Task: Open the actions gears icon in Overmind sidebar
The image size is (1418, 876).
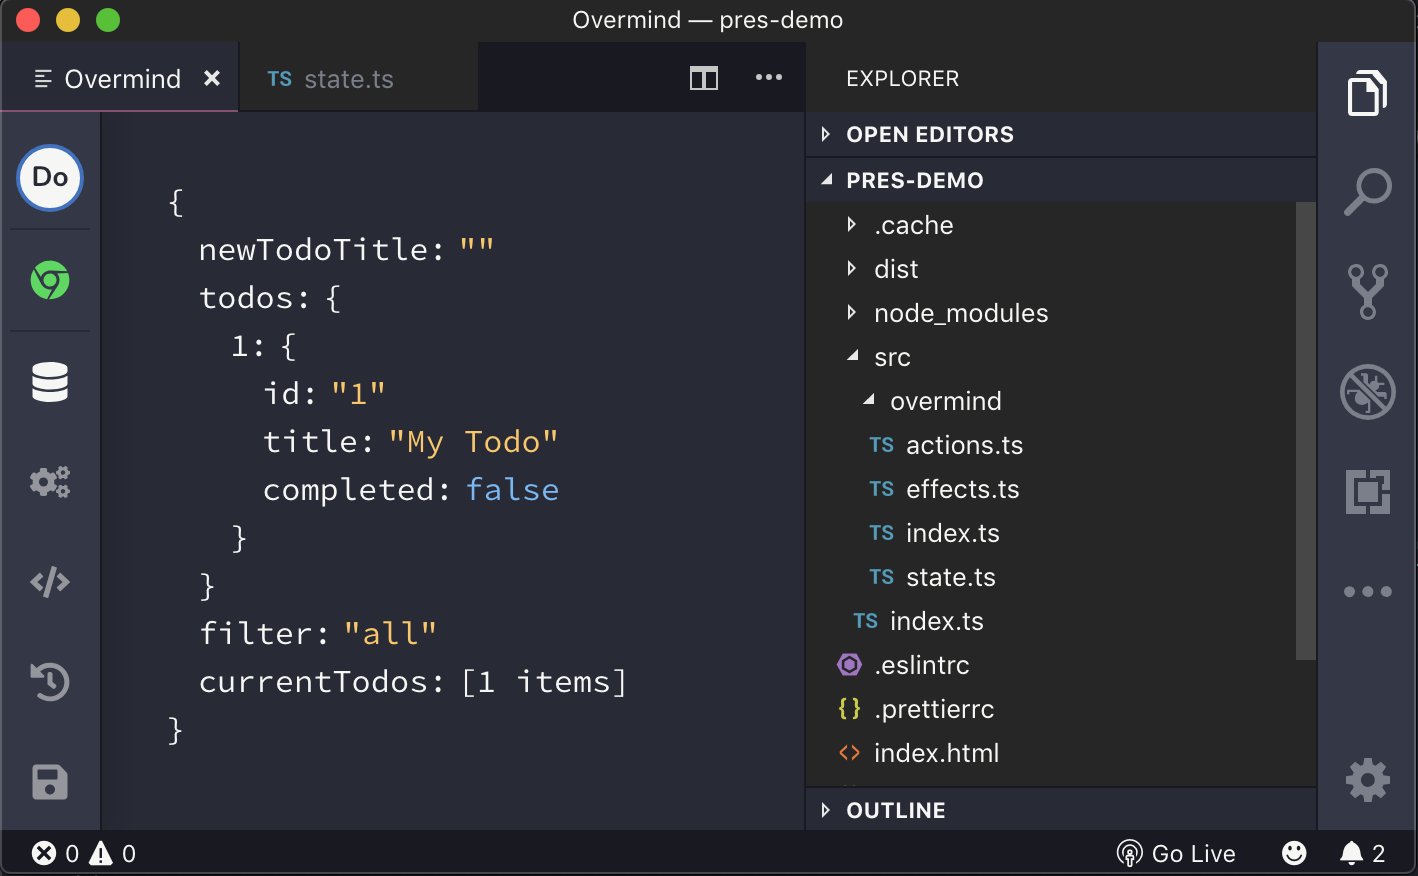Action: (50, 482)
